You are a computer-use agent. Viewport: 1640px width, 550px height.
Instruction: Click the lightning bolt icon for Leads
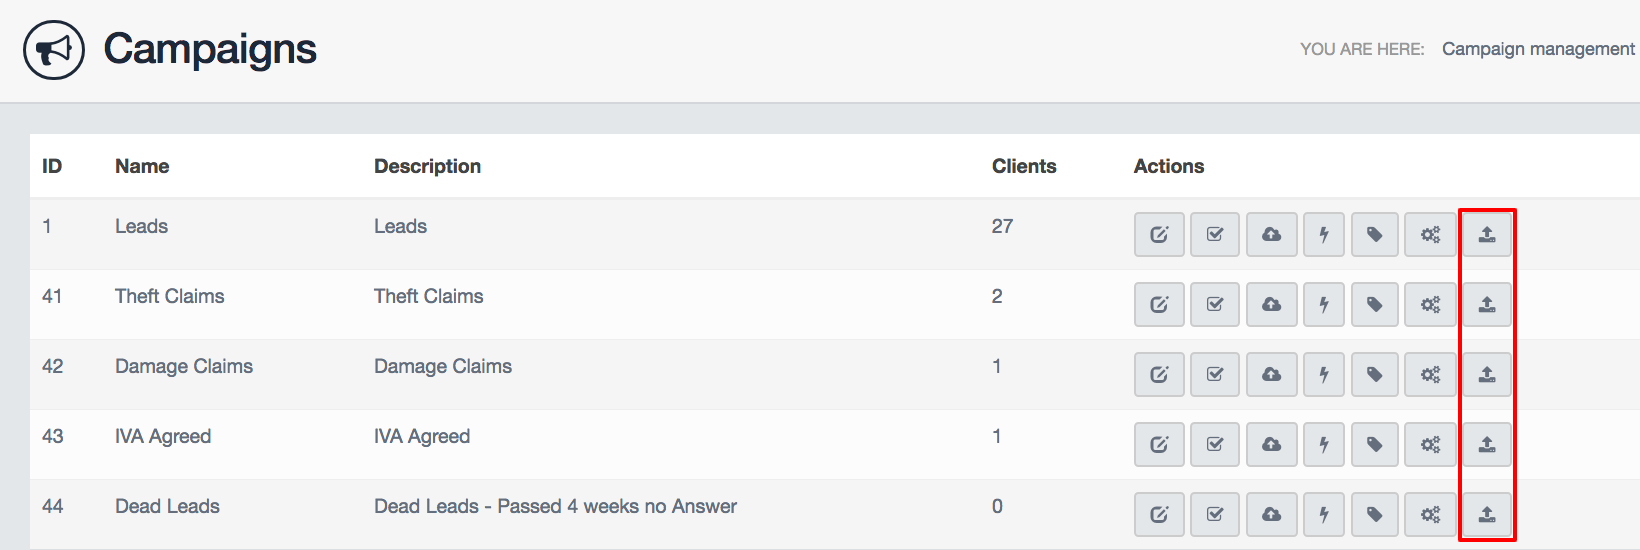[1324, 235]
